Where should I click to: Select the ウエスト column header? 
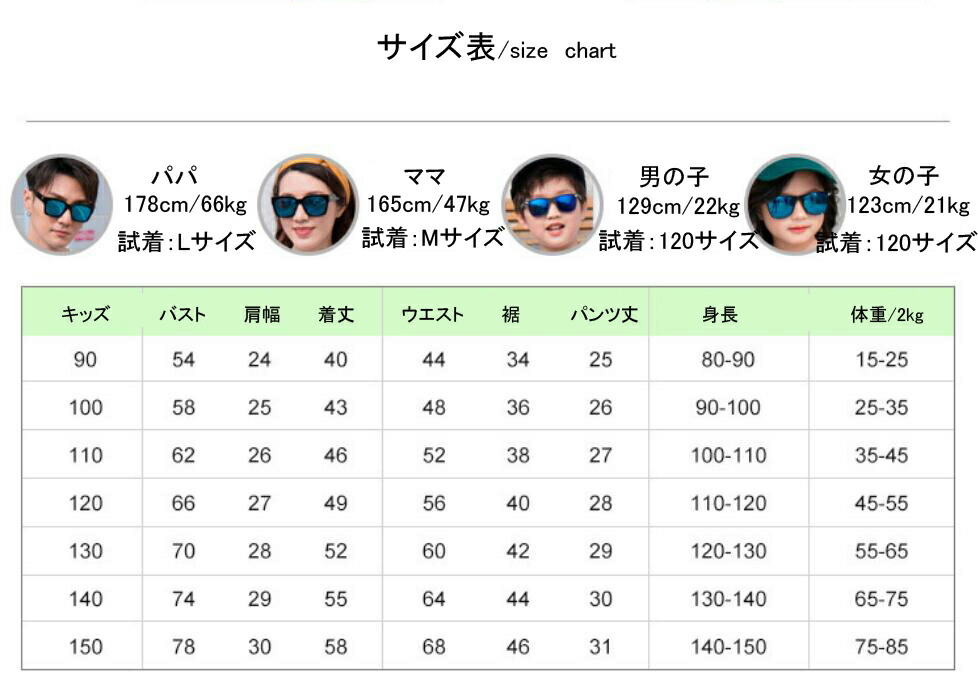click(432, 315)
